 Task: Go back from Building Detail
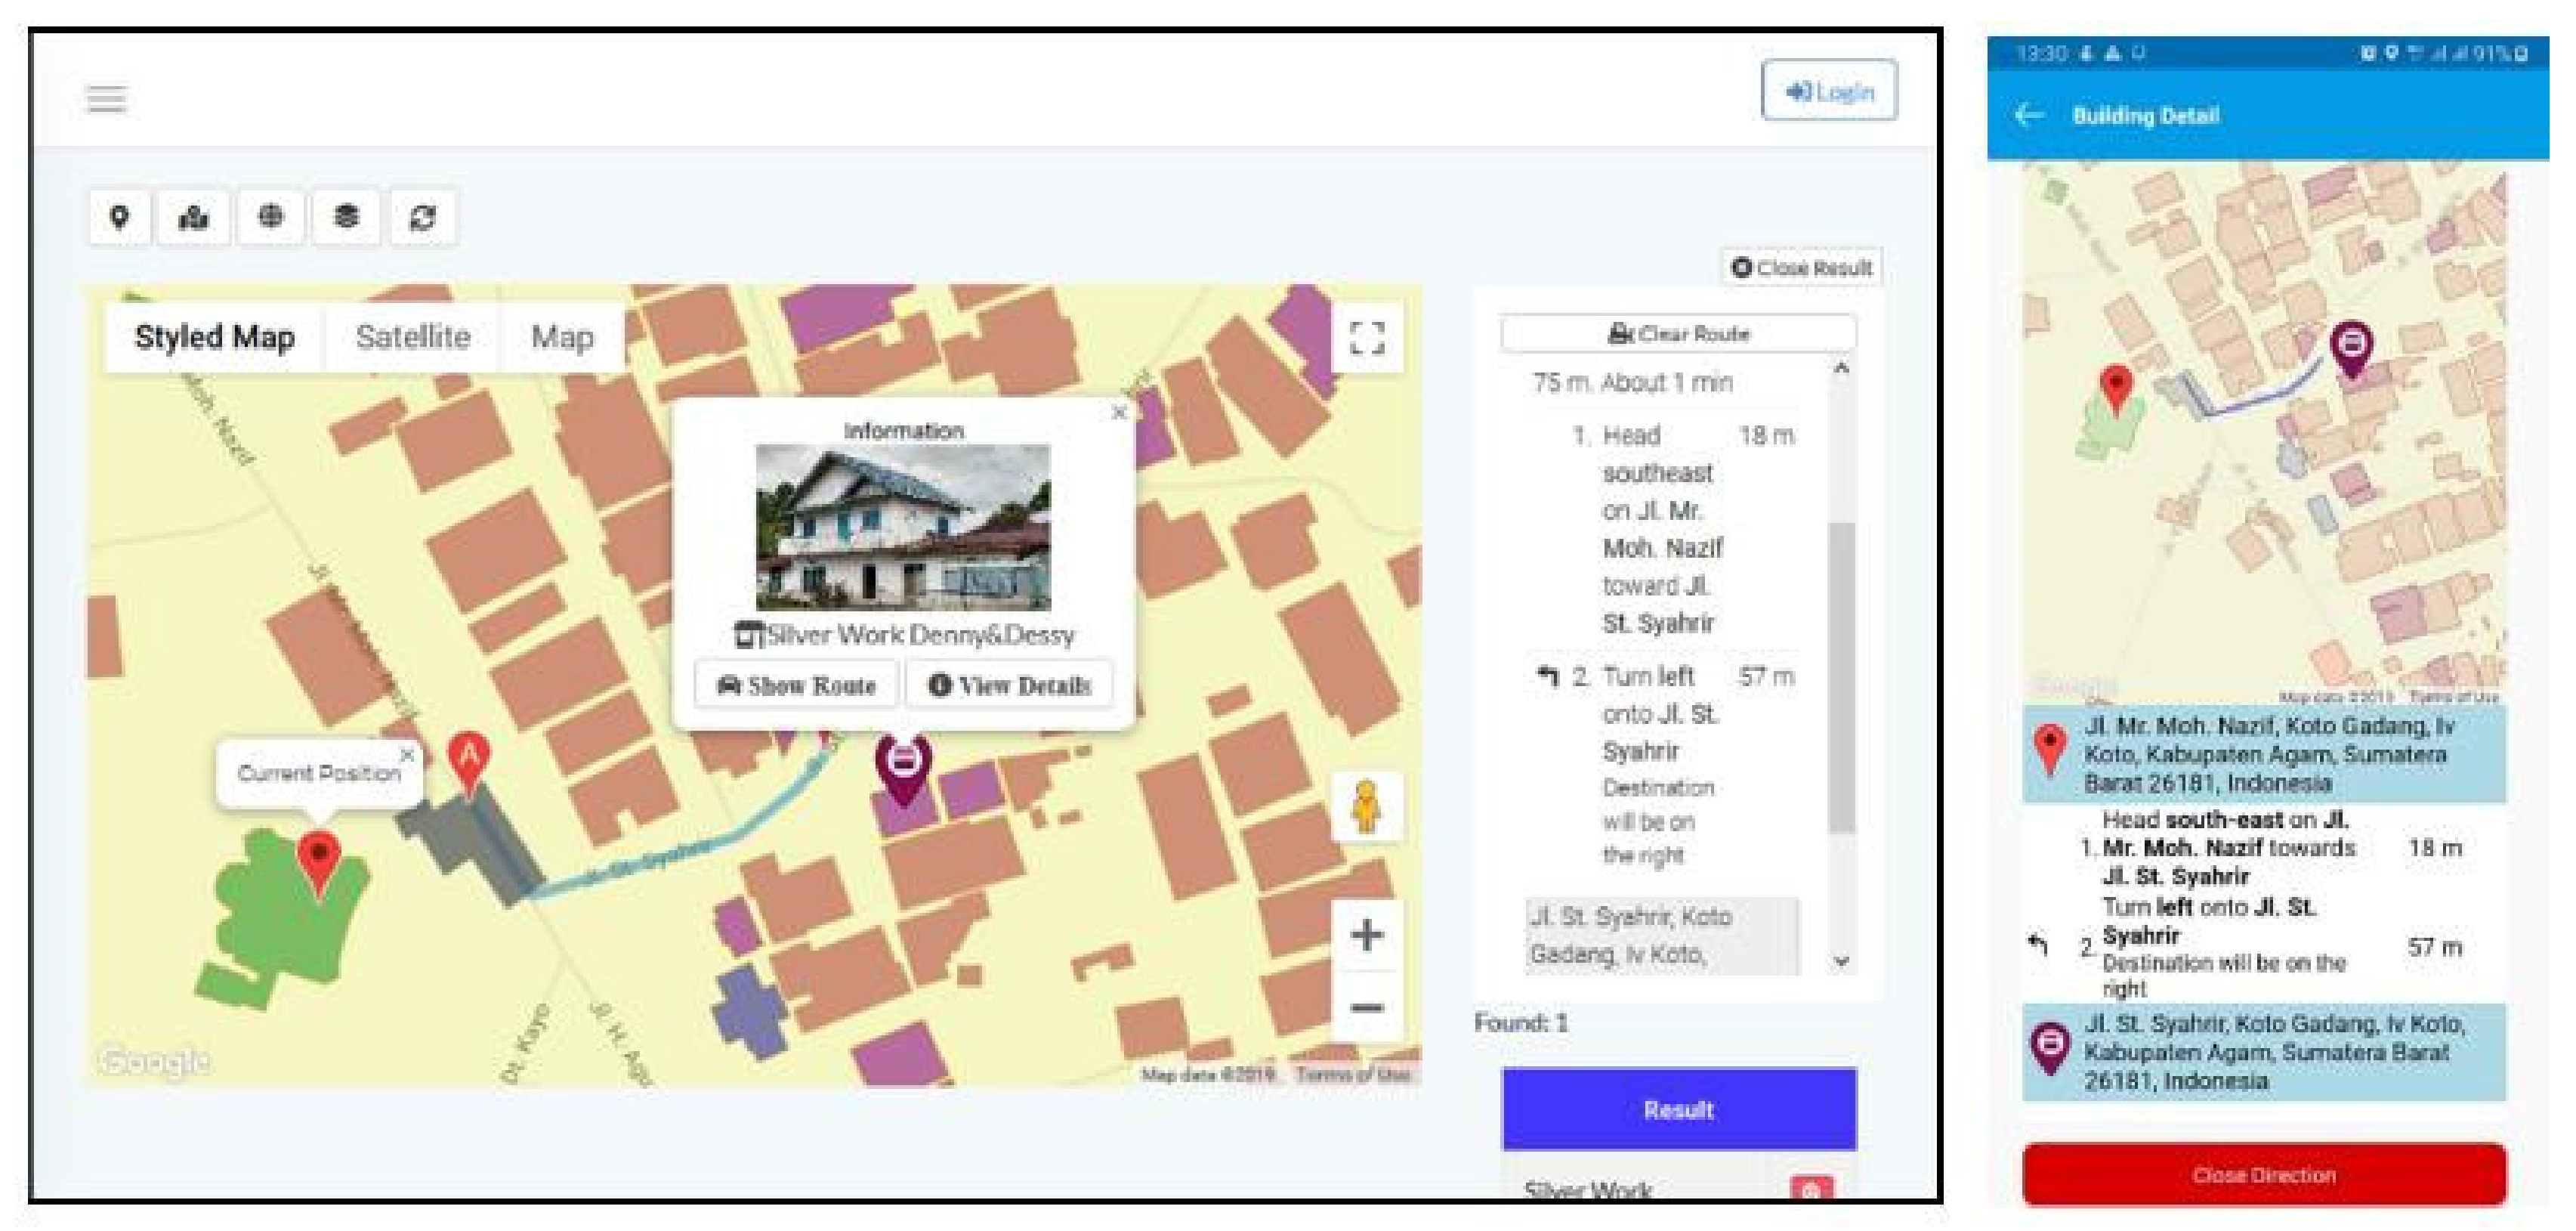tap(2028, 115)
